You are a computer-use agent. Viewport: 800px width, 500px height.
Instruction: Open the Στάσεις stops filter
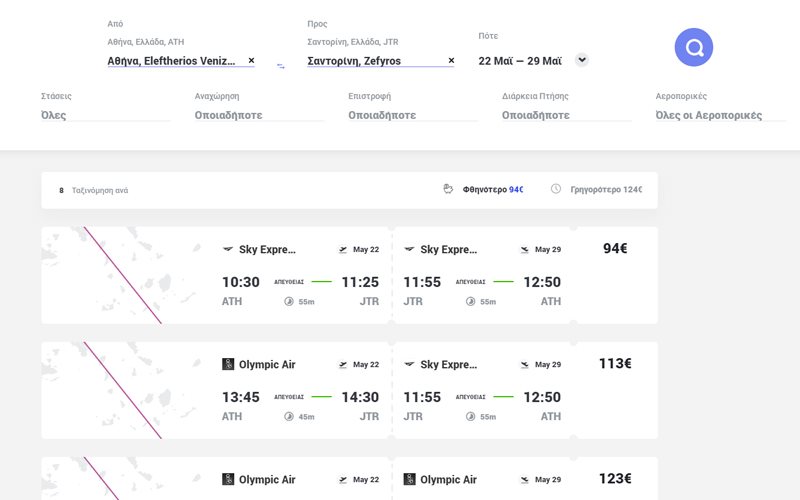105,115
